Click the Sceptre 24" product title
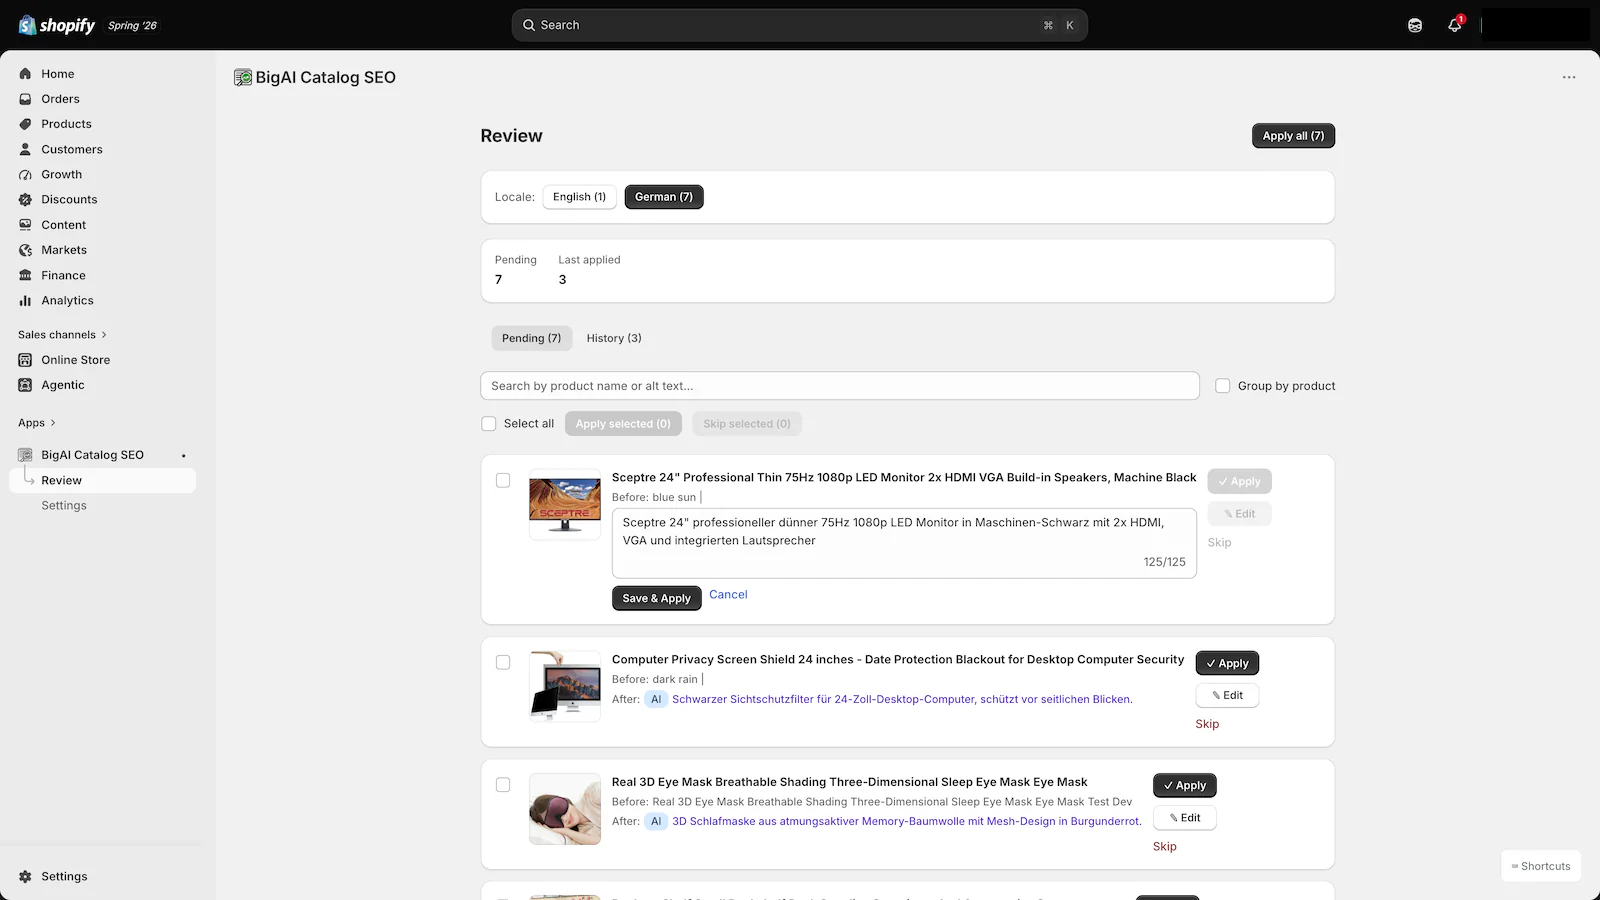 pos(904,477)
